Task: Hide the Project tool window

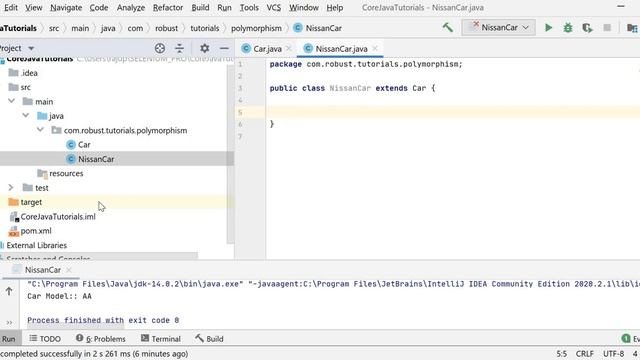Action: [224, 48]
